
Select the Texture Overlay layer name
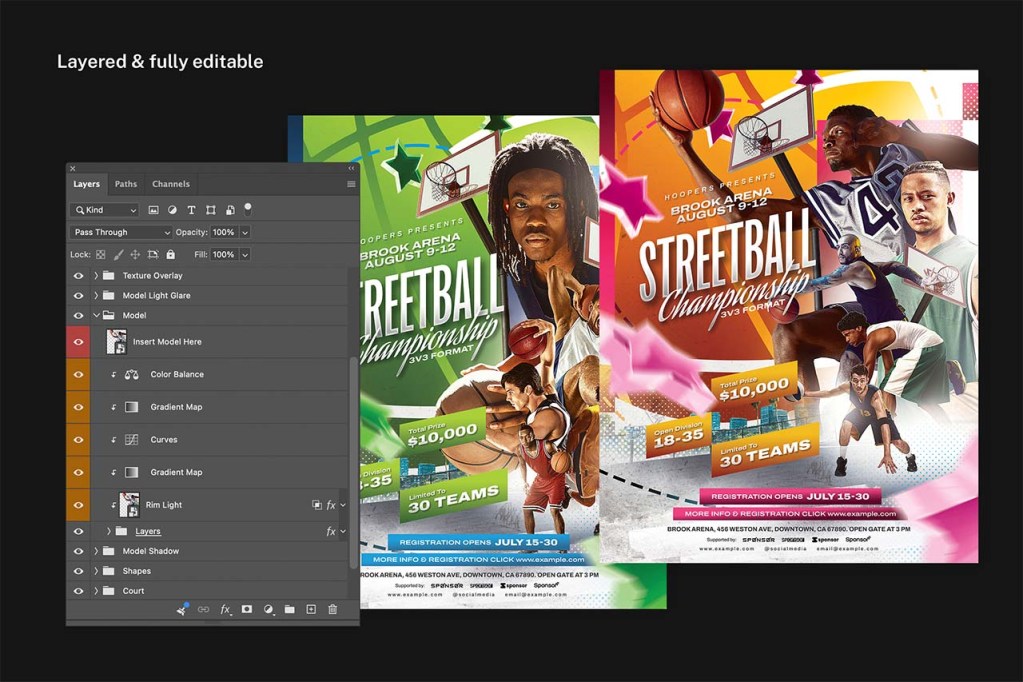(x=153, y=276)
